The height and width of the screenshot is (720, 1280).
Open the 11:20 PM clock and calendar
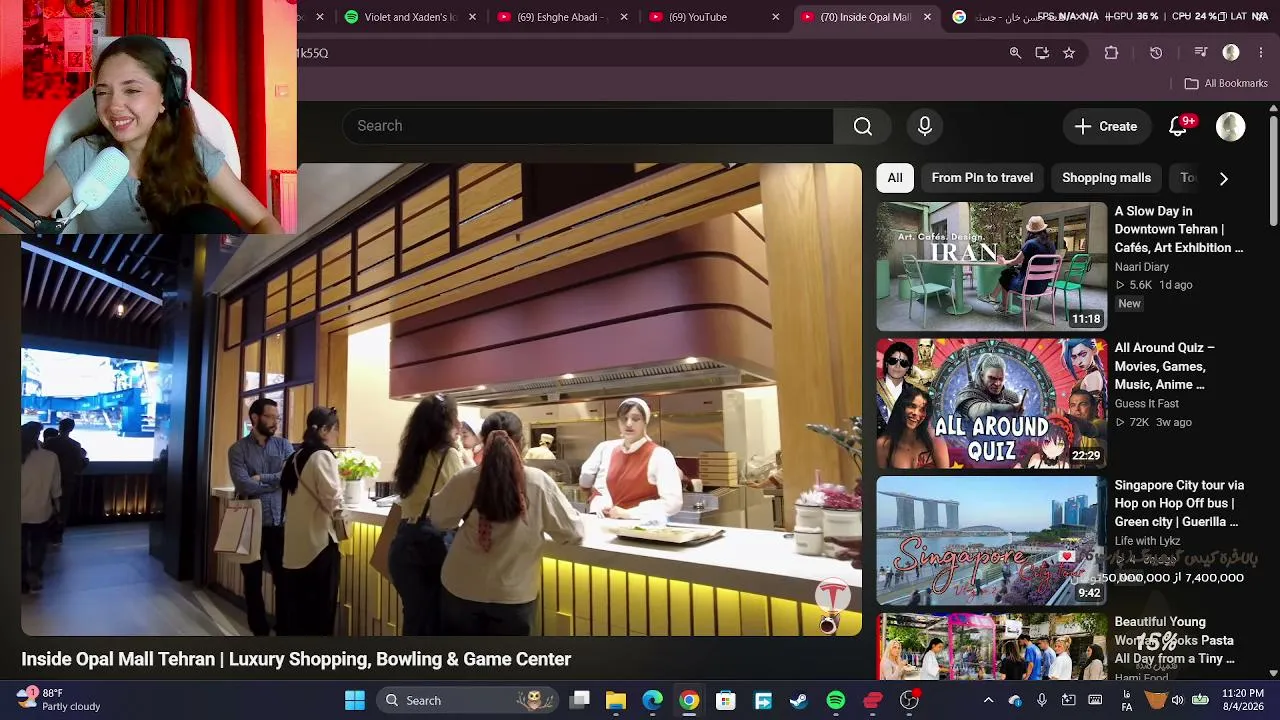point(1243,700)
